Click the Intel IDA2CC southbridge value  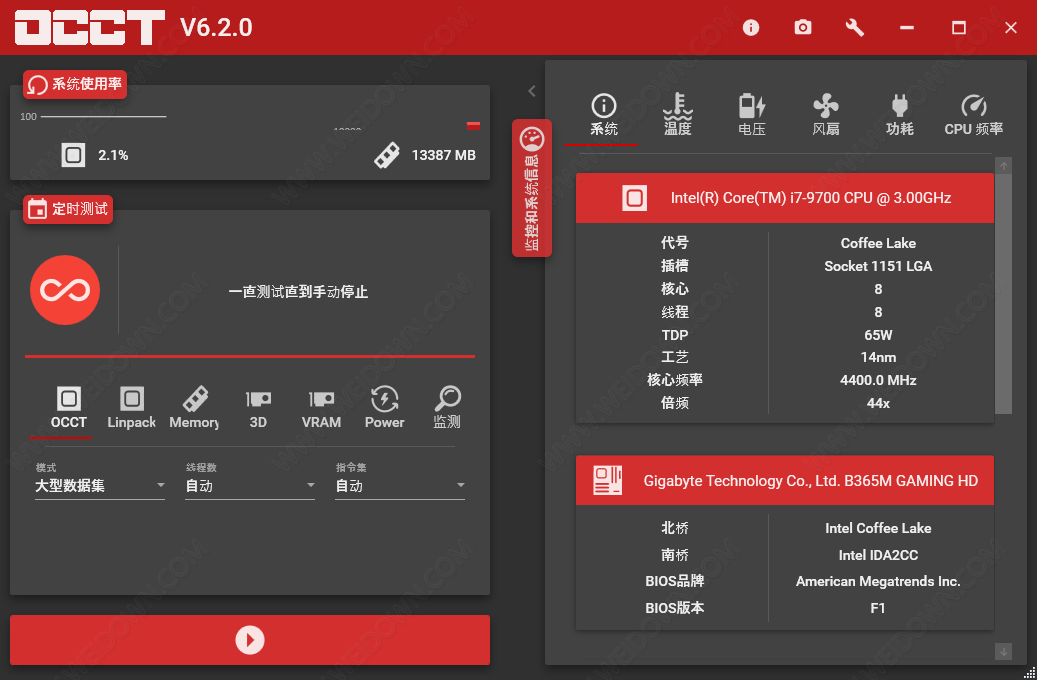pos(878,556)
